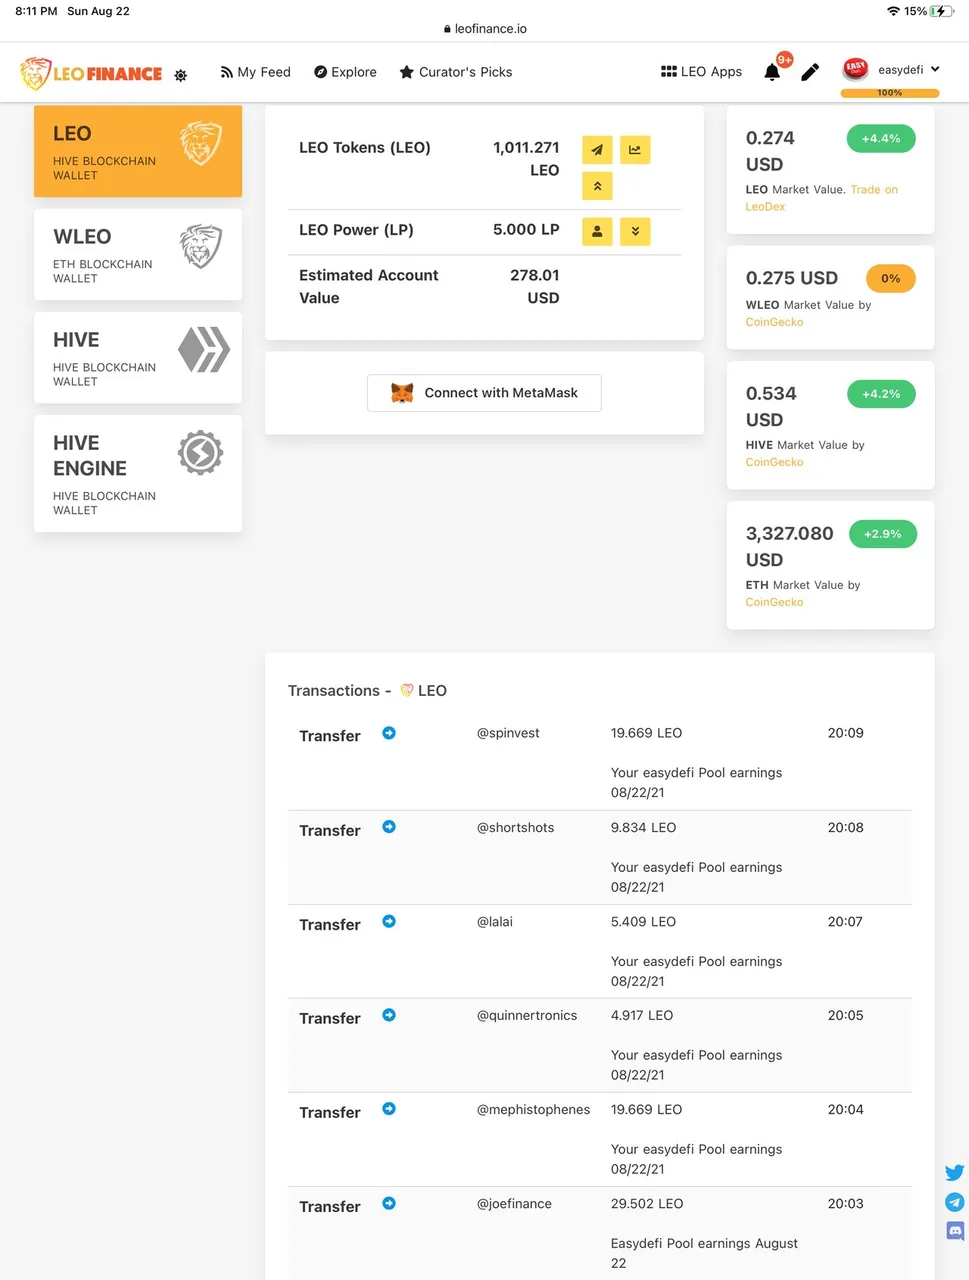Select the HIVE blockchain wallet tab
This screenshot has width=969, height=1280.
(x=138, y=357)
